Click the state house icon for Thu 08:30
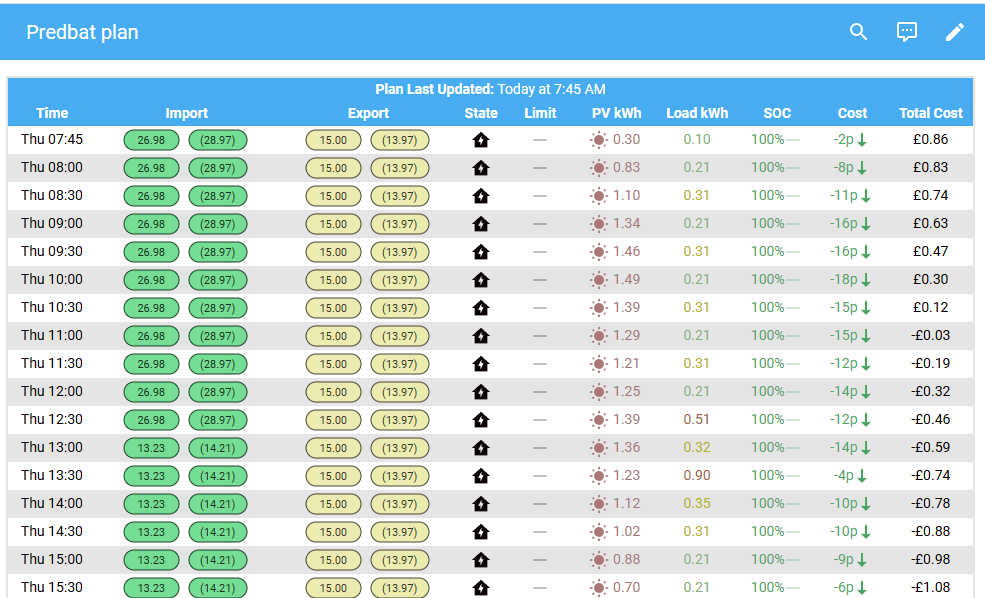Screen dimensions: 985x598 pos(481,196)
